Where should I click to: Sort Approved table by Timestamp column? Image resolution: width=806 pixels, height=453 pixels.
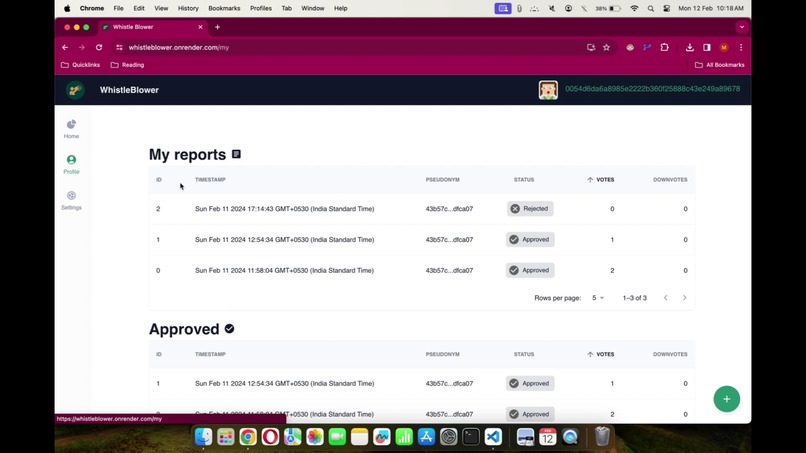(210, 355)
